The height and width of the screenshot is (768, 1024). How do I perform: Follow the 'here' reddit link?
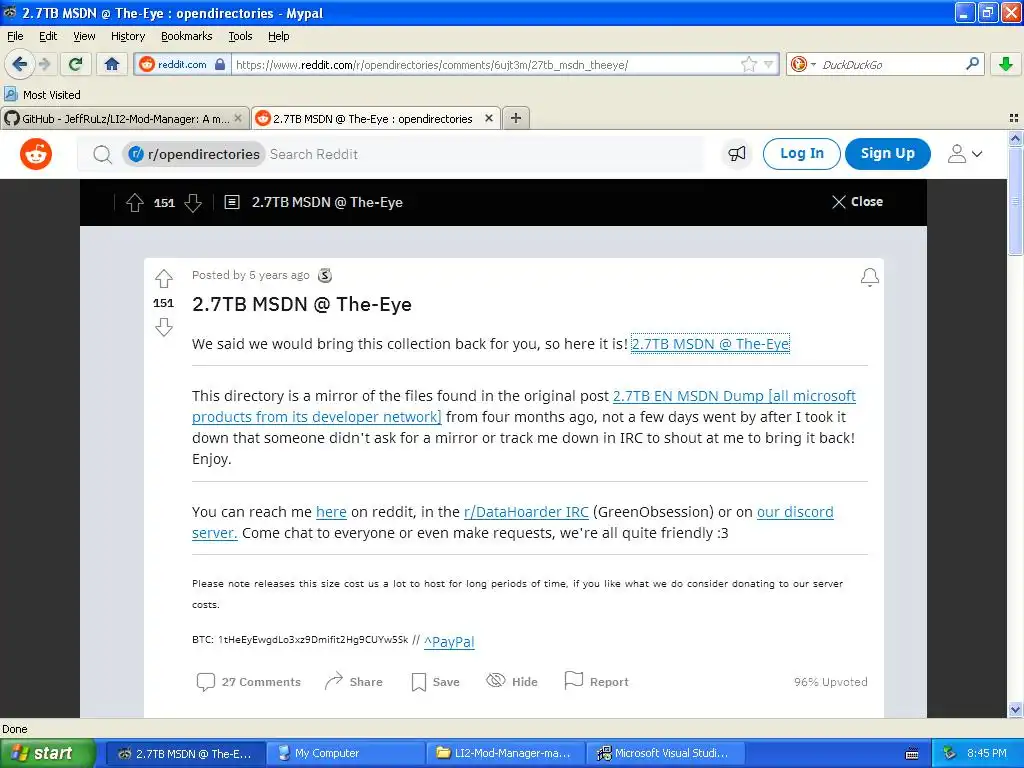point(331,512)
